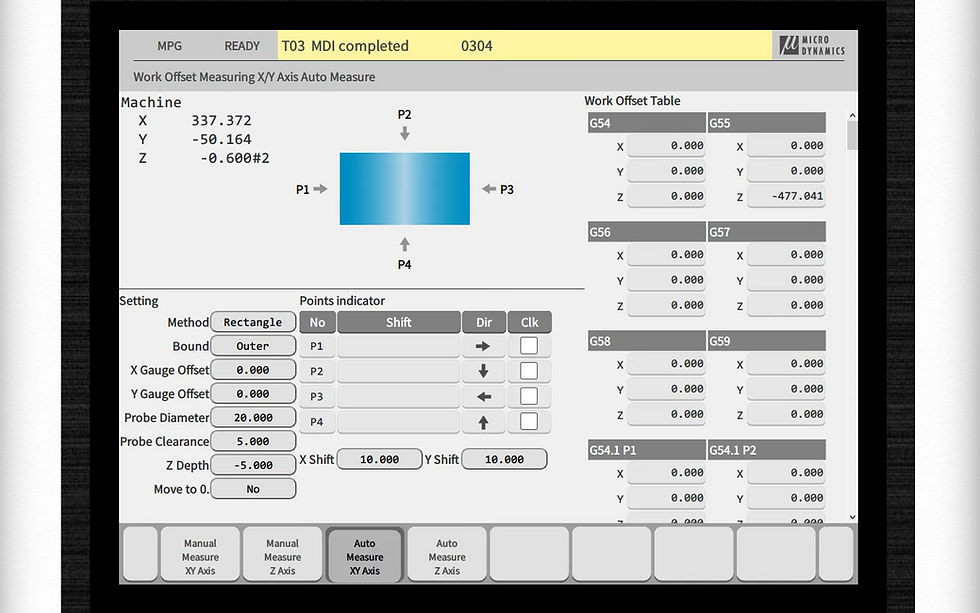Click the P2 down-arrow direction icon
This screenshot has height=613, width=980.
[484, 370]
